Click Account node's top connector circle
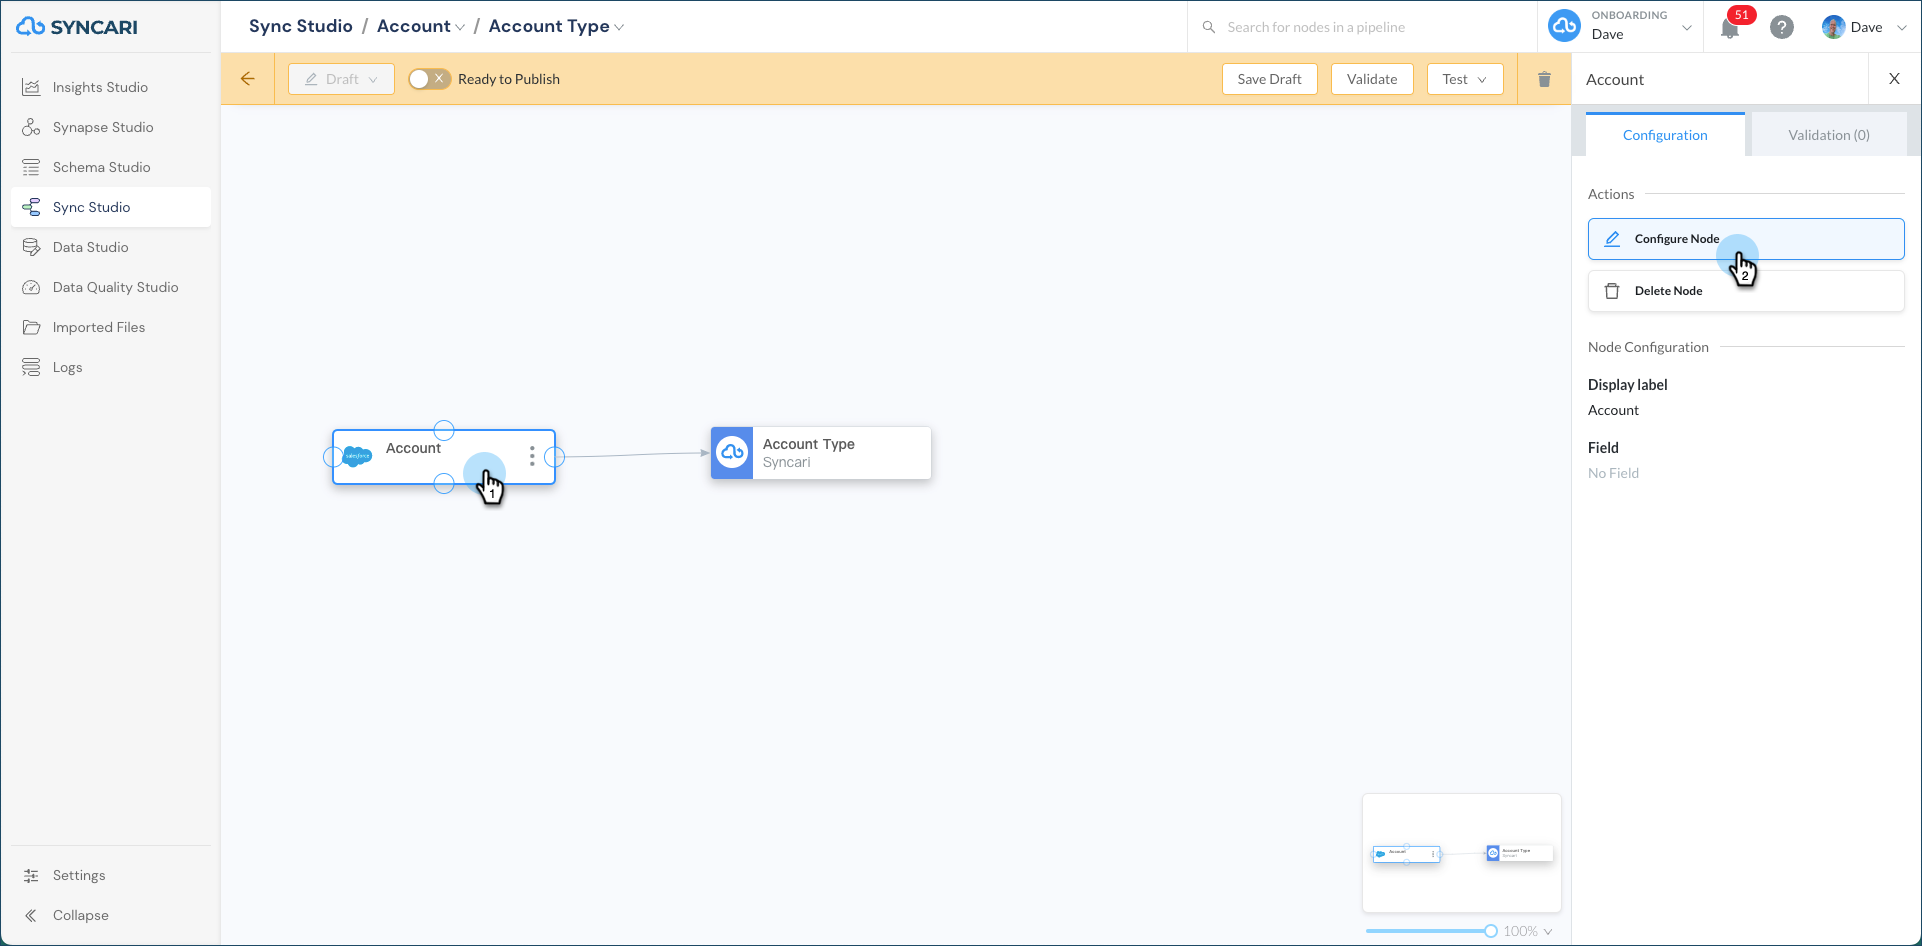 point(444,430)
